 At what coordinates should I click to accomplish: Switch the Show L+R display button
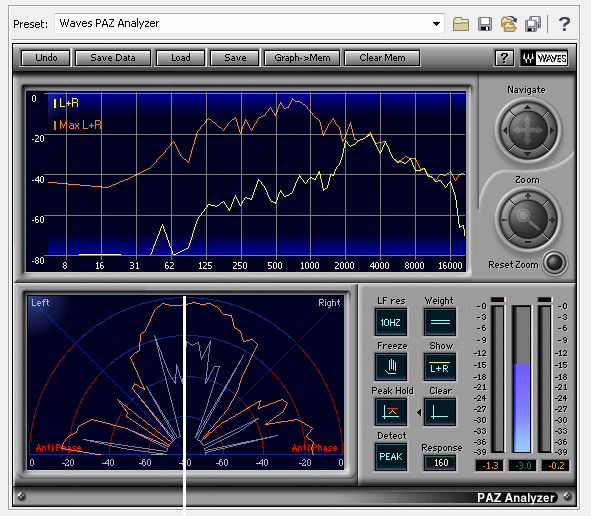[x=440, y=367]
